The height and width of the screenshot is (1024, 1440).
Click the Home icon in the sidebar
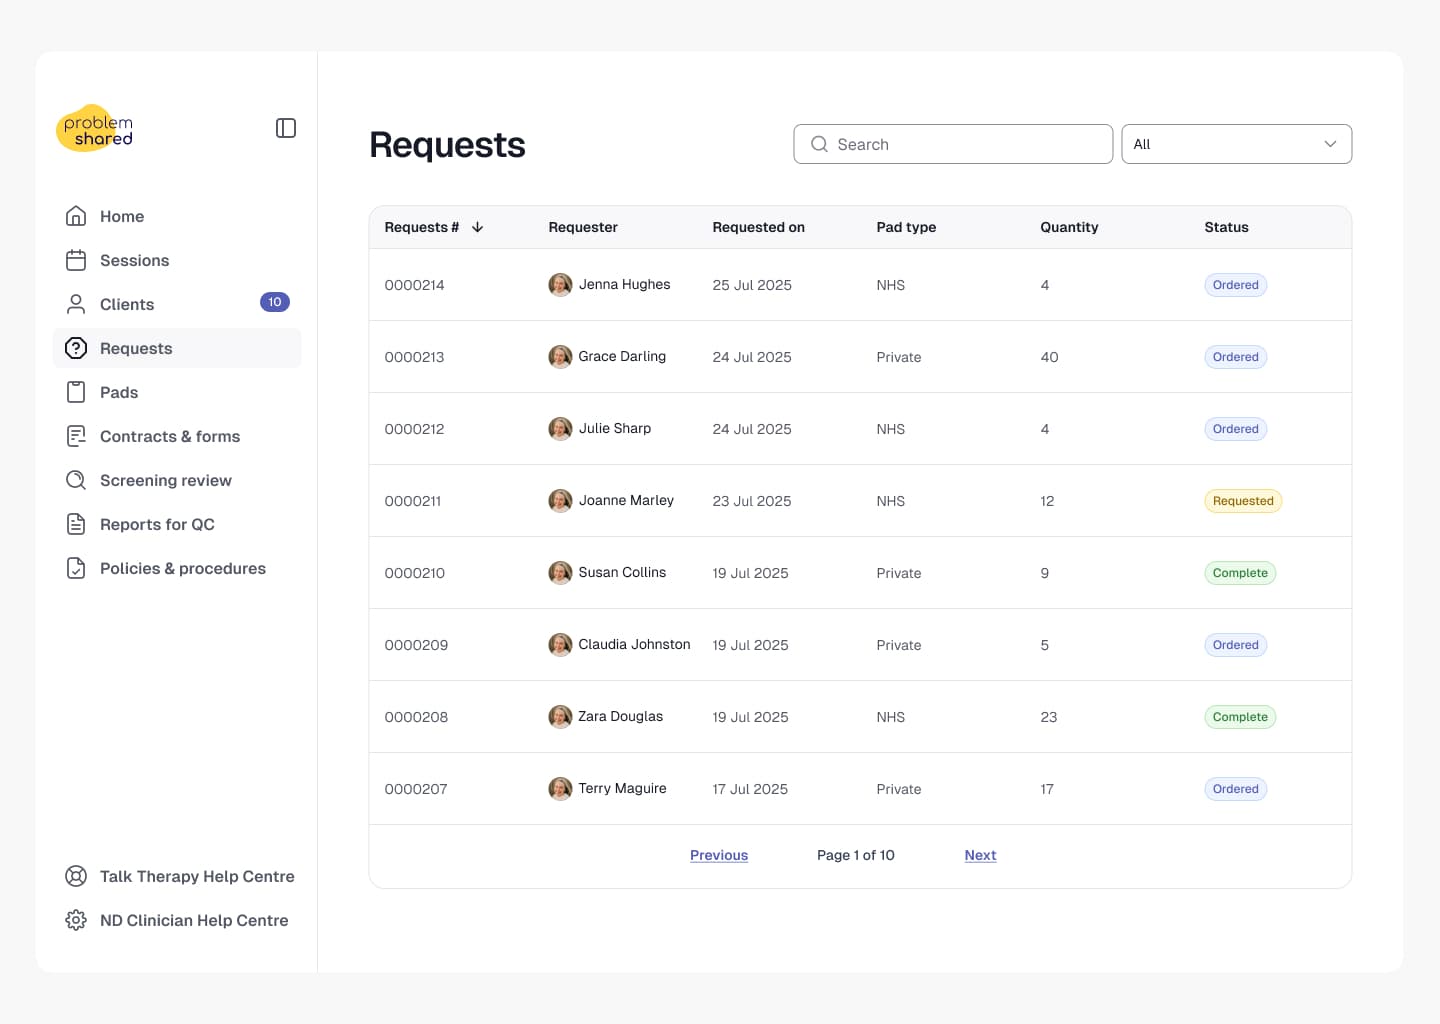(x=76, y=216)
